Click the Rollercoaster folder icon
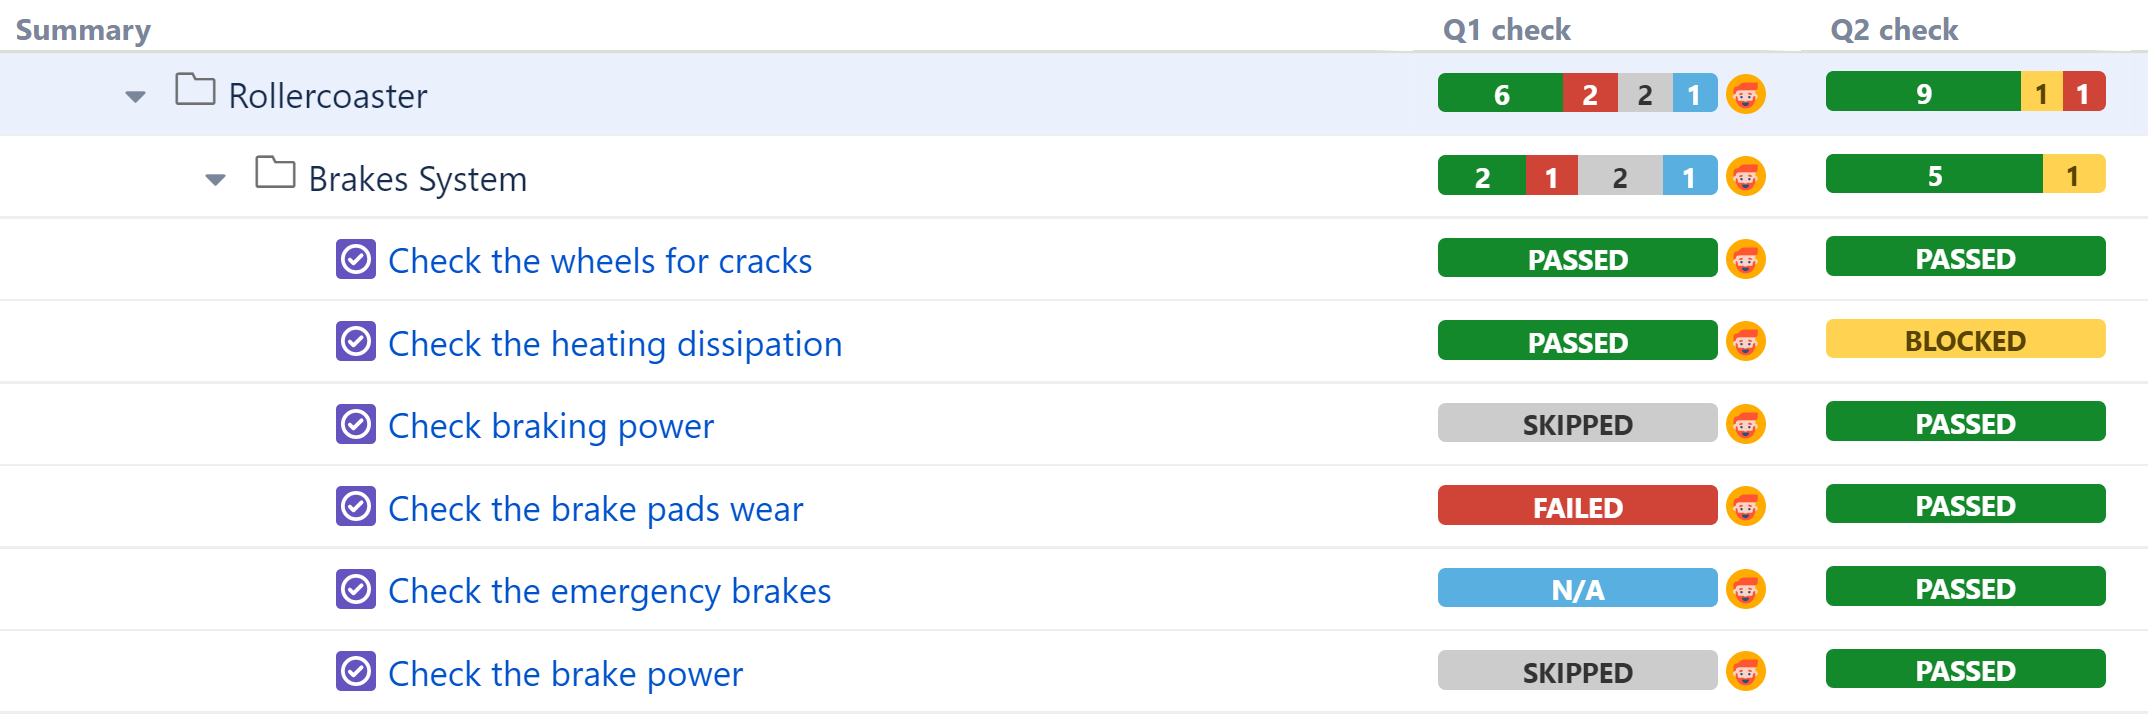 click(x=195, y=90)
